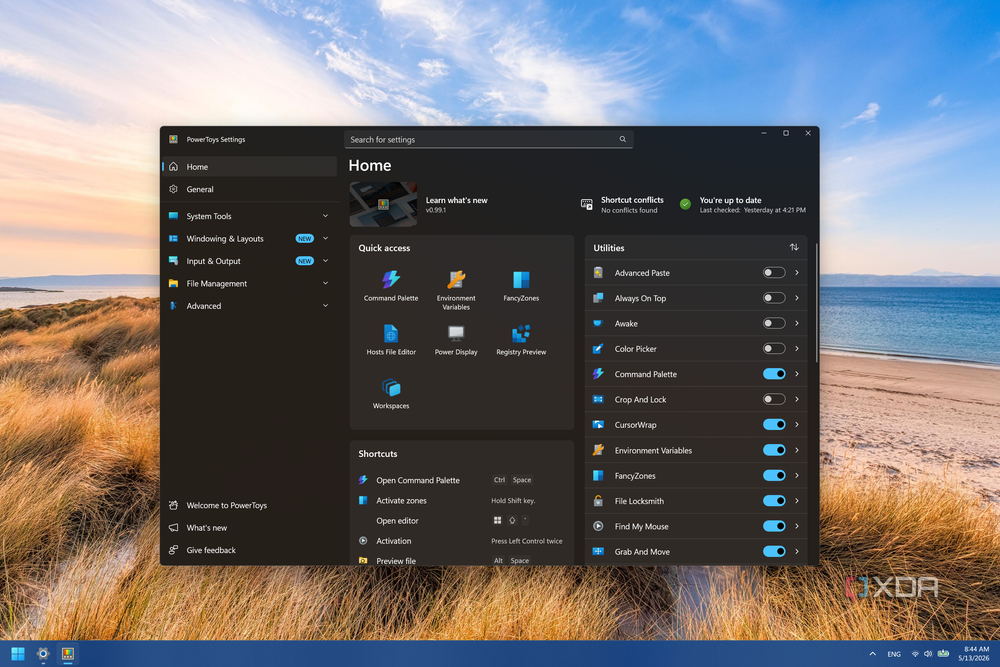Click Give feedback in sidebar
The image size is (1000, 667).
tap(249, 550)
